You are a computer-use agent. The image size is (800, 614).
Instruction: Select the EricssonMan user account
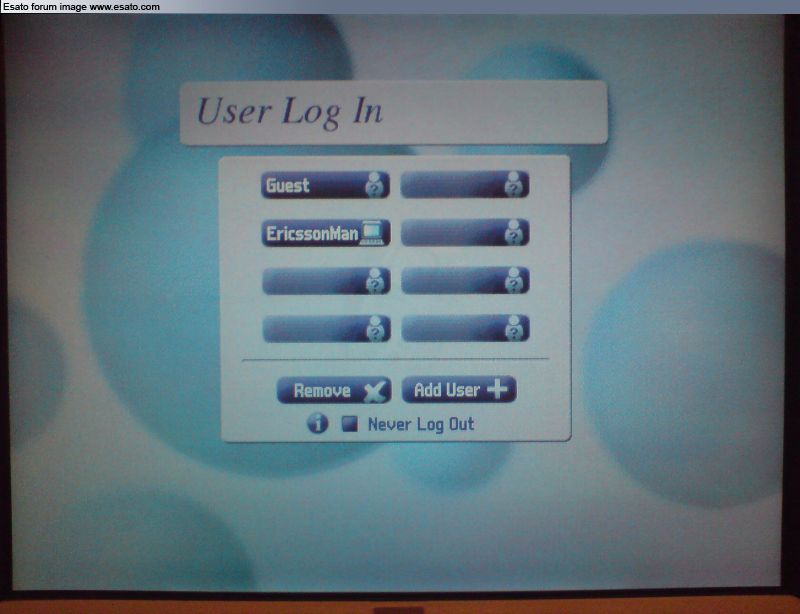pos(326,233)
